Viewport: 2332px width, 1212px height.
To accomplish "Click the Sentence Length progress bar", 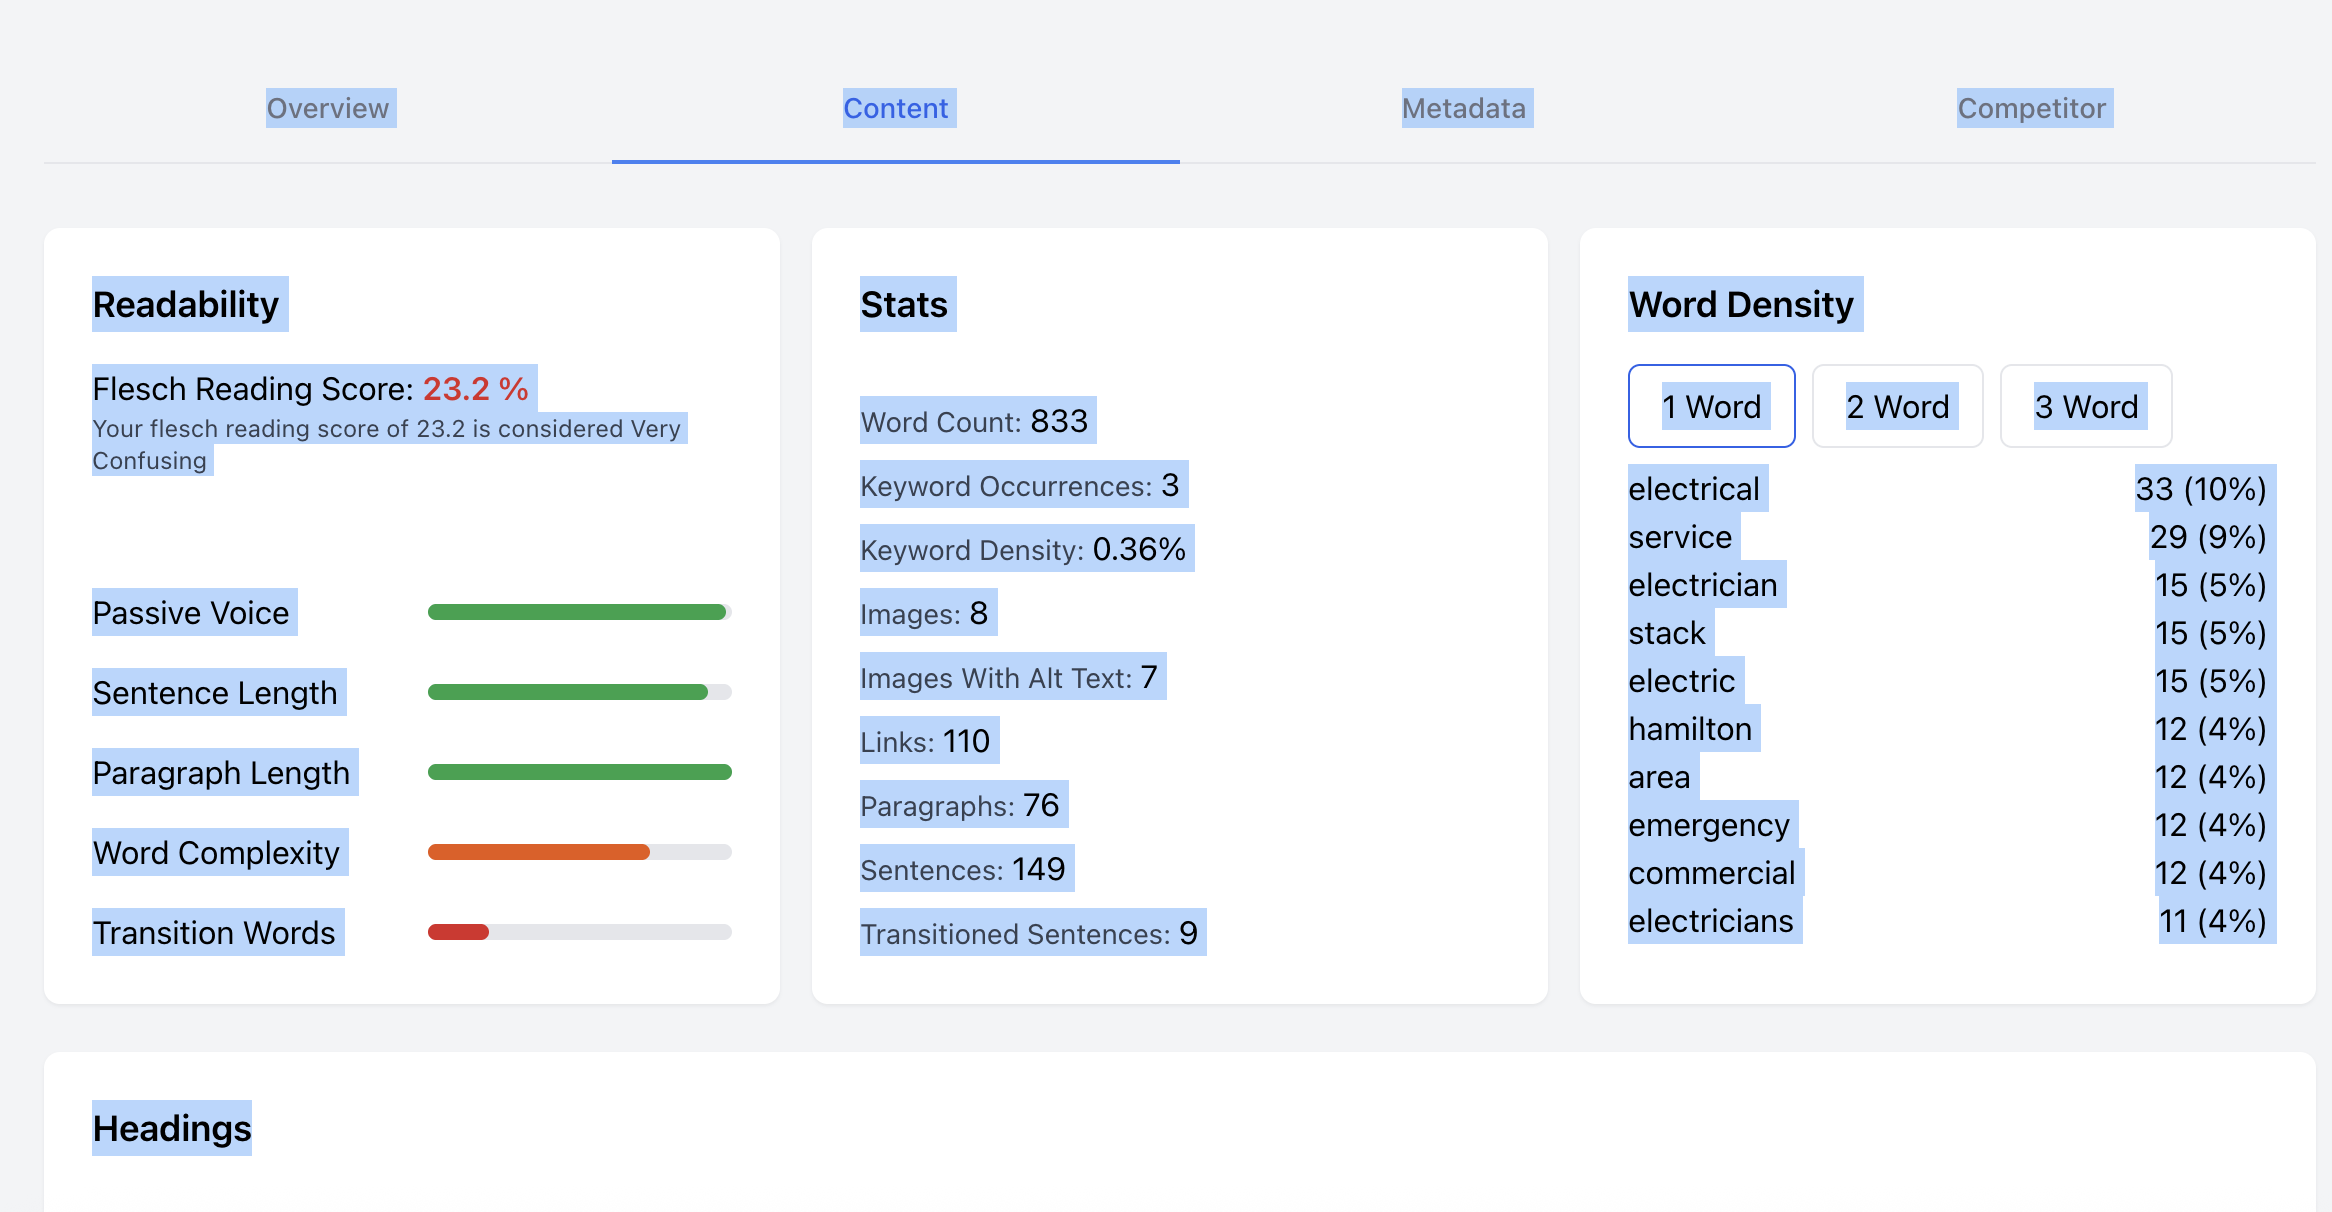I will point(580,692).
